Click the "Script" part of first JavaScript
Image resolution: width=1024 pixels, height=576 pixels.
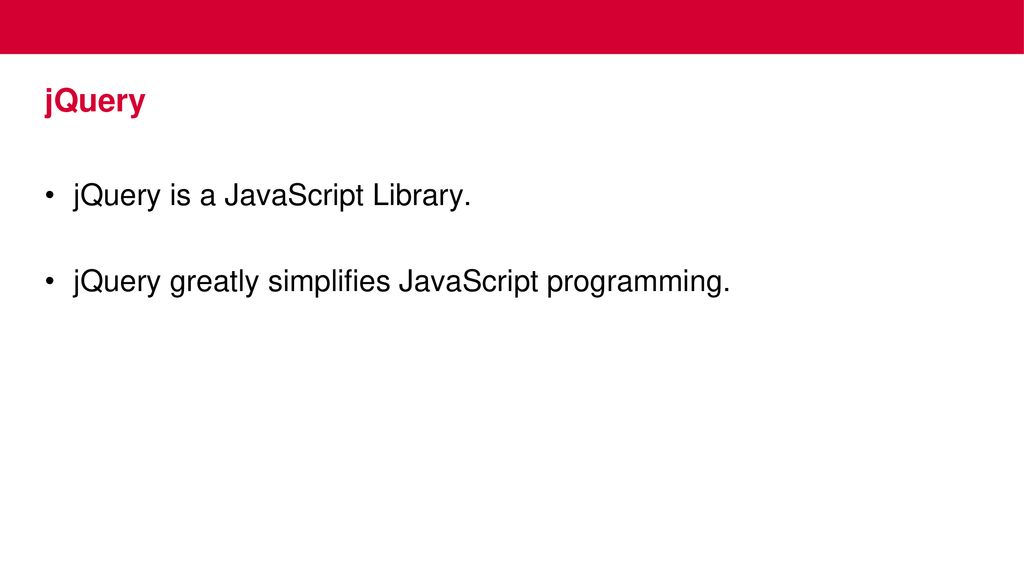click(x=325, y=196)
